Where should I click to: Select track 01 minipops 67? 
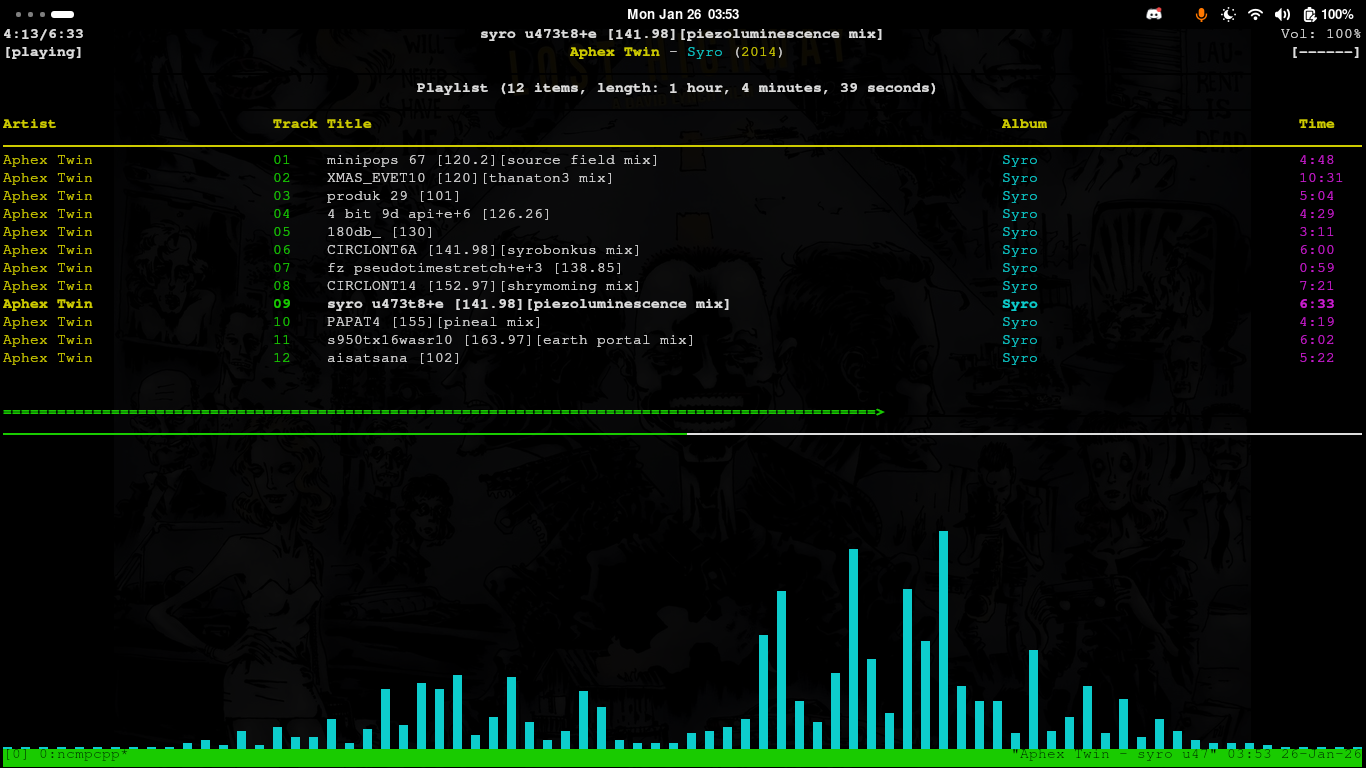(x=492, y=160)
